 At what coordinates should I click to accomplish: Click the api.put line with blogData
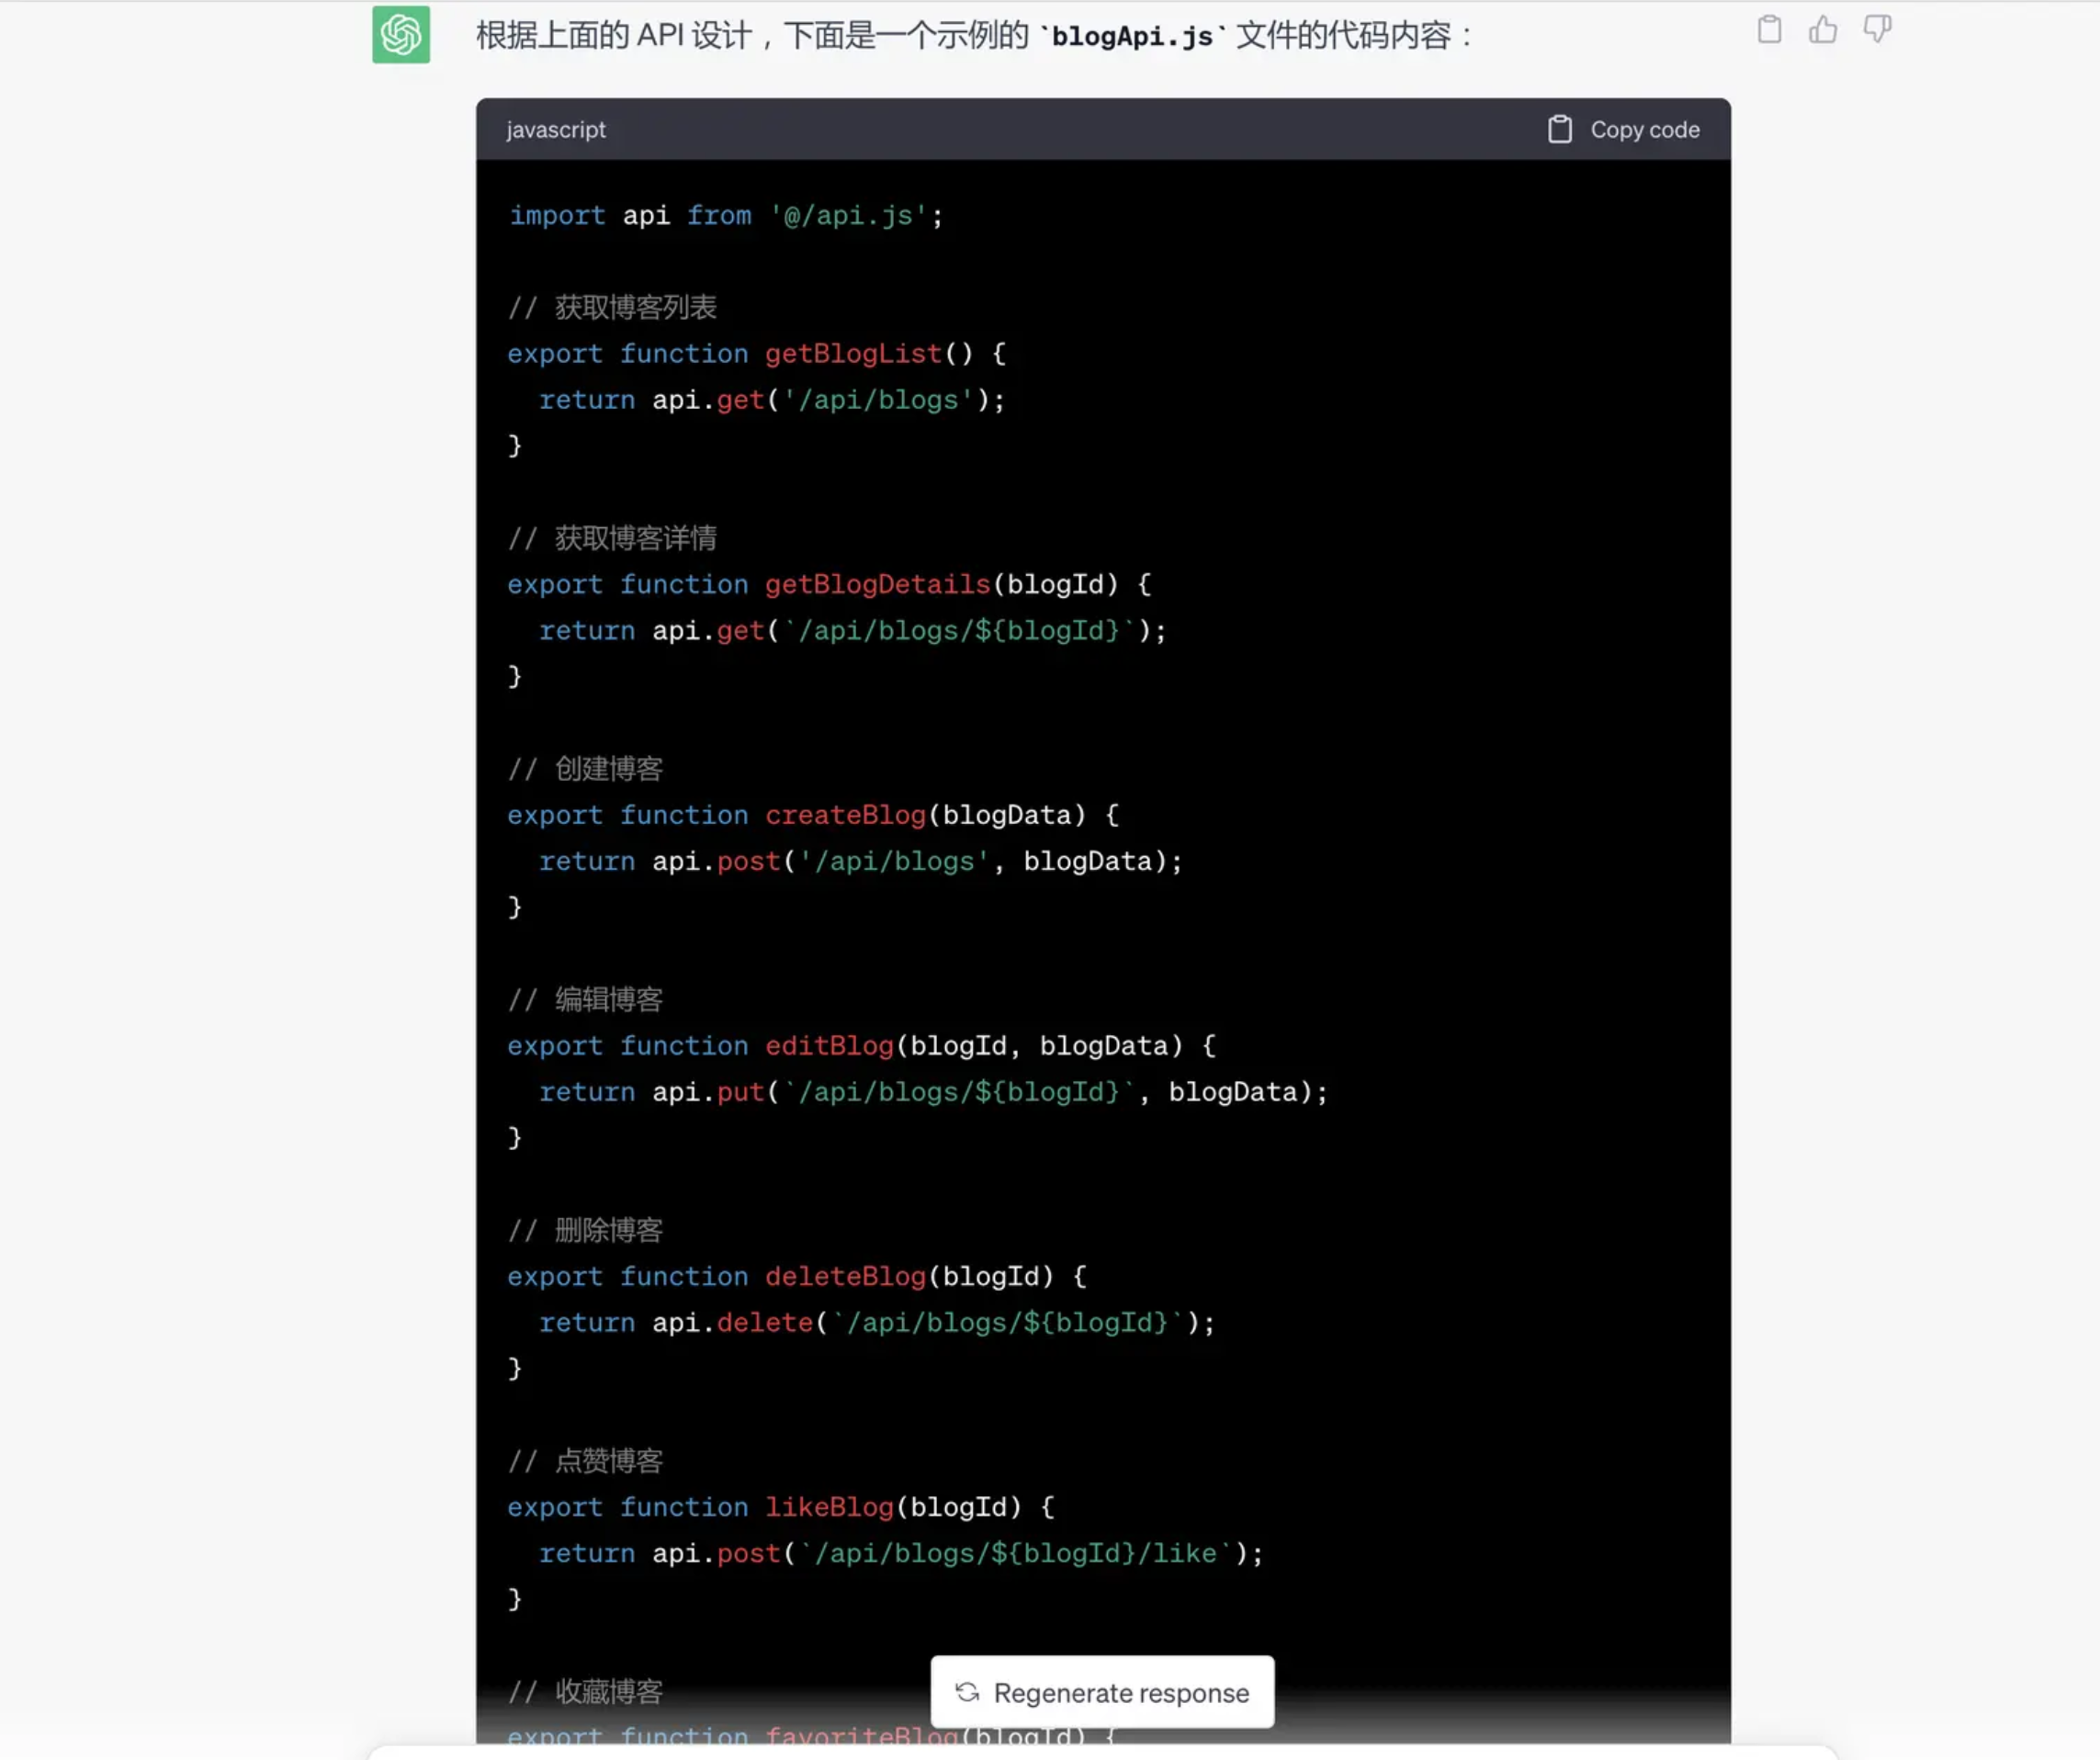coord(934,1093)
